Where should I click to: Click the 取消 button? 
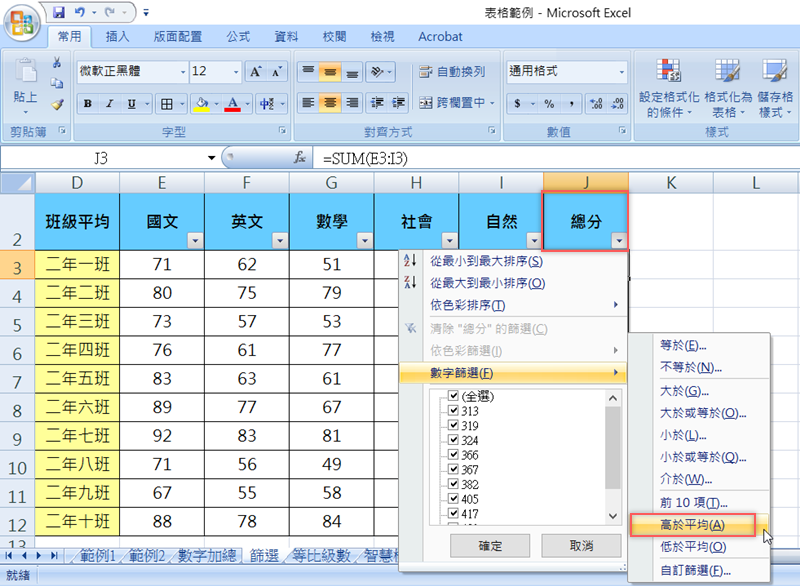pyautogui.click(x=580, y=546)
